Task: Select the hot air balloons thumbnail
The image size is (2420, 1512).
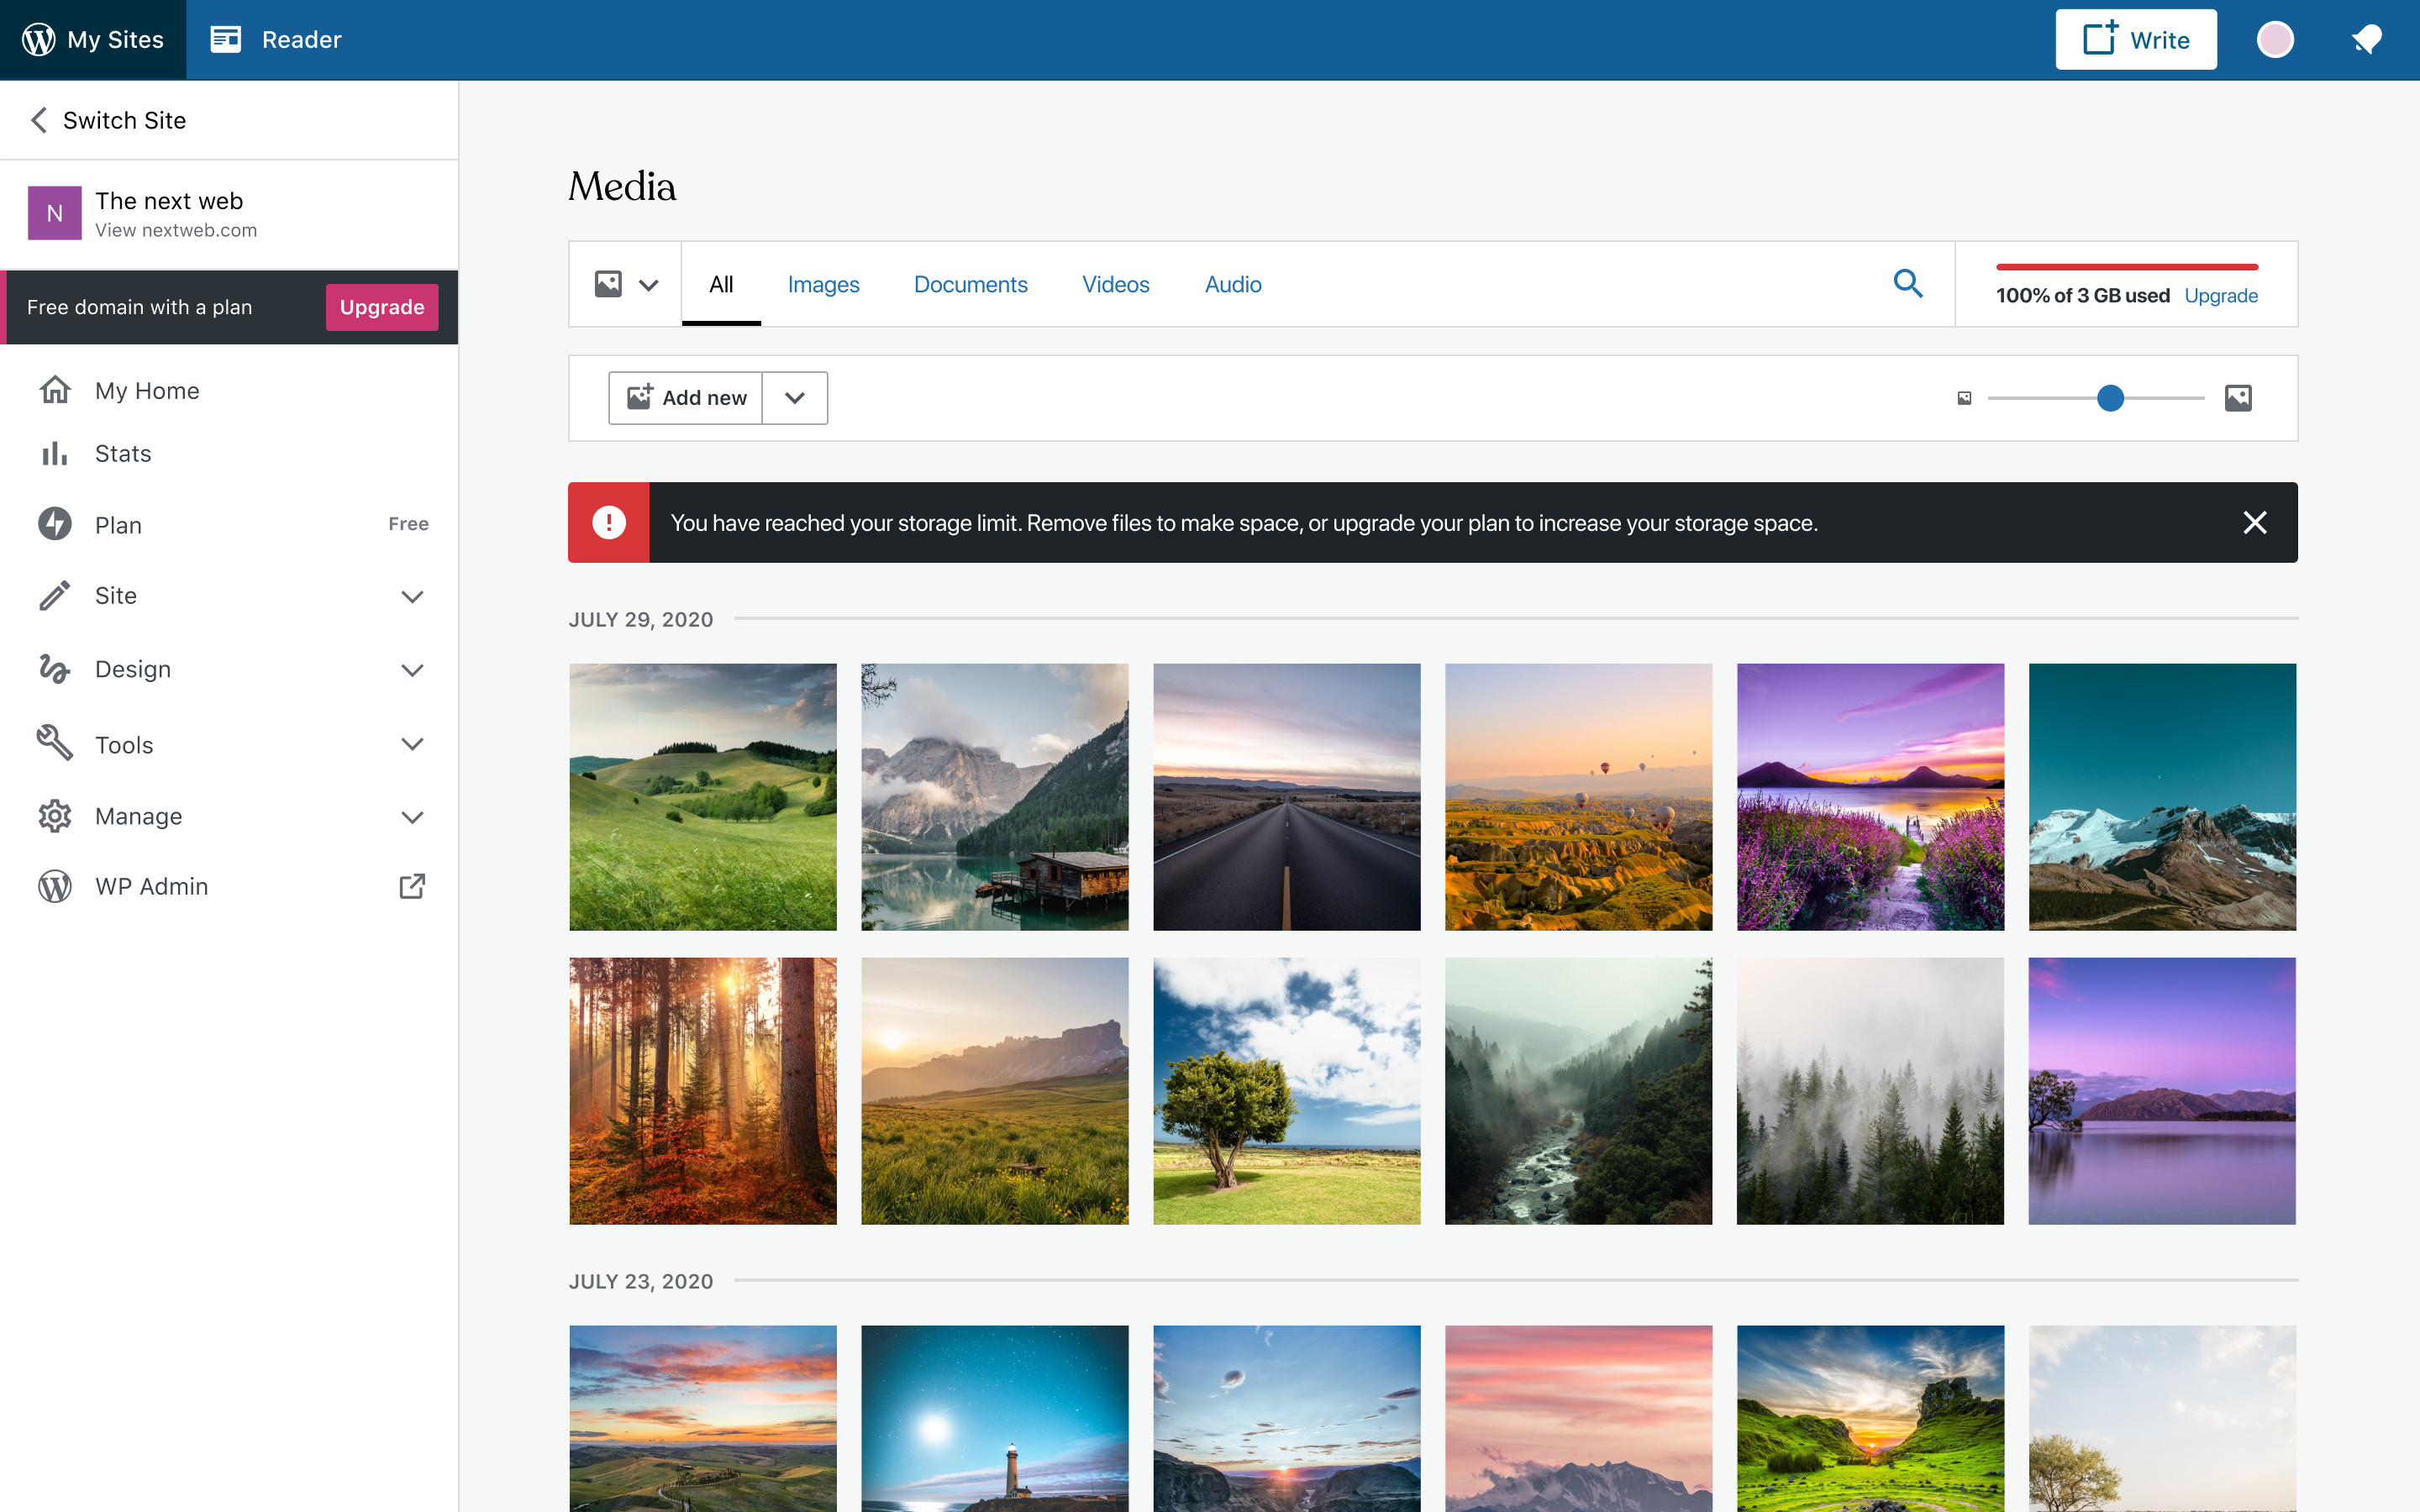Action: coord(1579,797)
